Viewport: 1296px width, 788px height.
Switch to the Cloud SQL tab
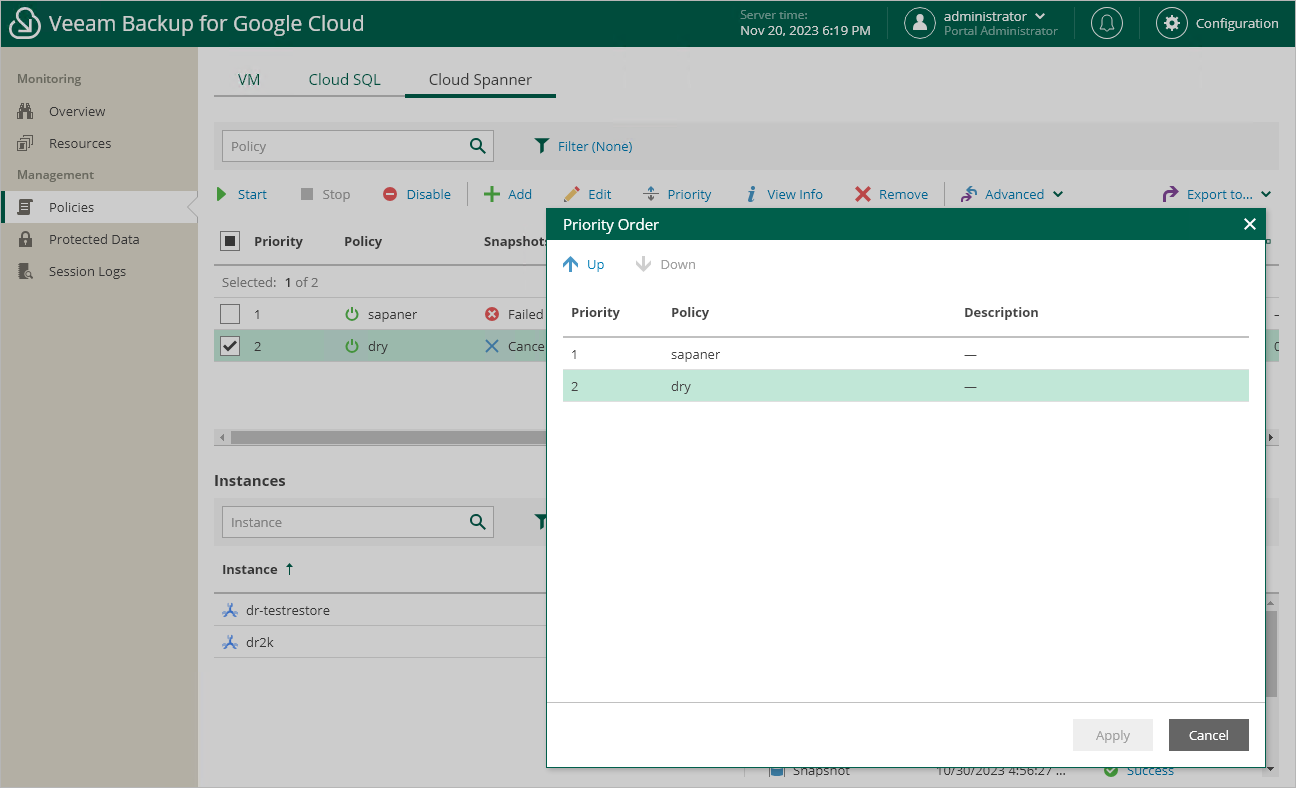[x=344, y=80]
